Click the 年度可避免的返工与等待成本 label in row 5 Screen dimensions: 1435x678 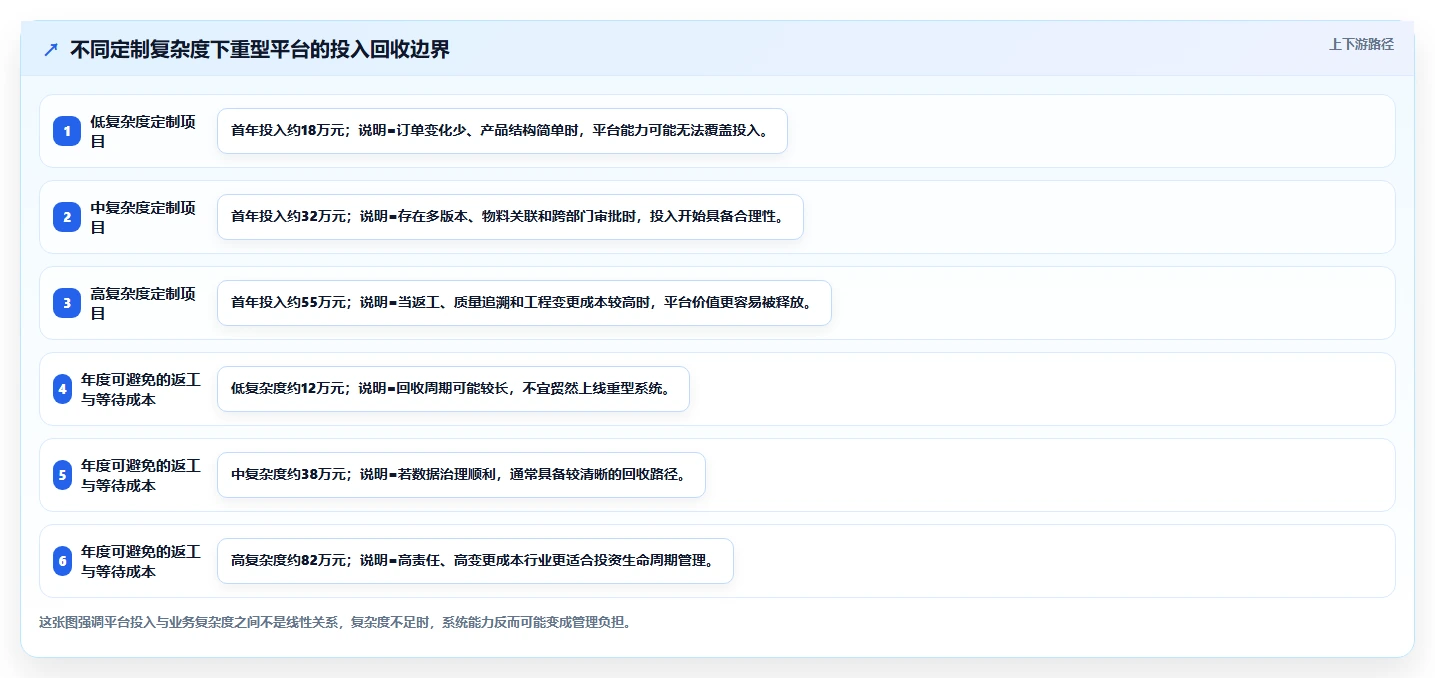tap(141, 475)
